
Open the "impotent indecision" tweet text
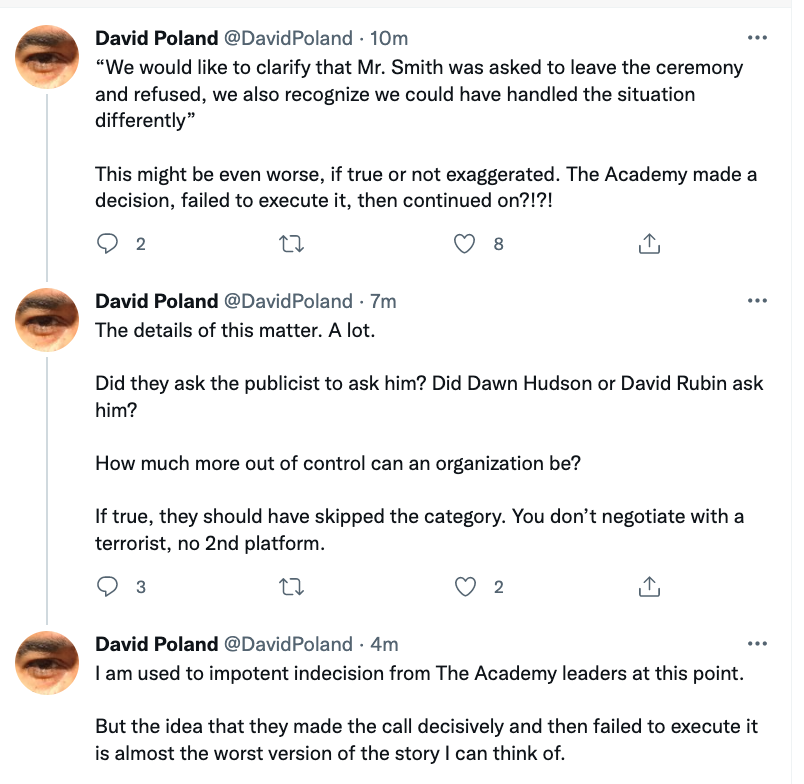[420, 673]
